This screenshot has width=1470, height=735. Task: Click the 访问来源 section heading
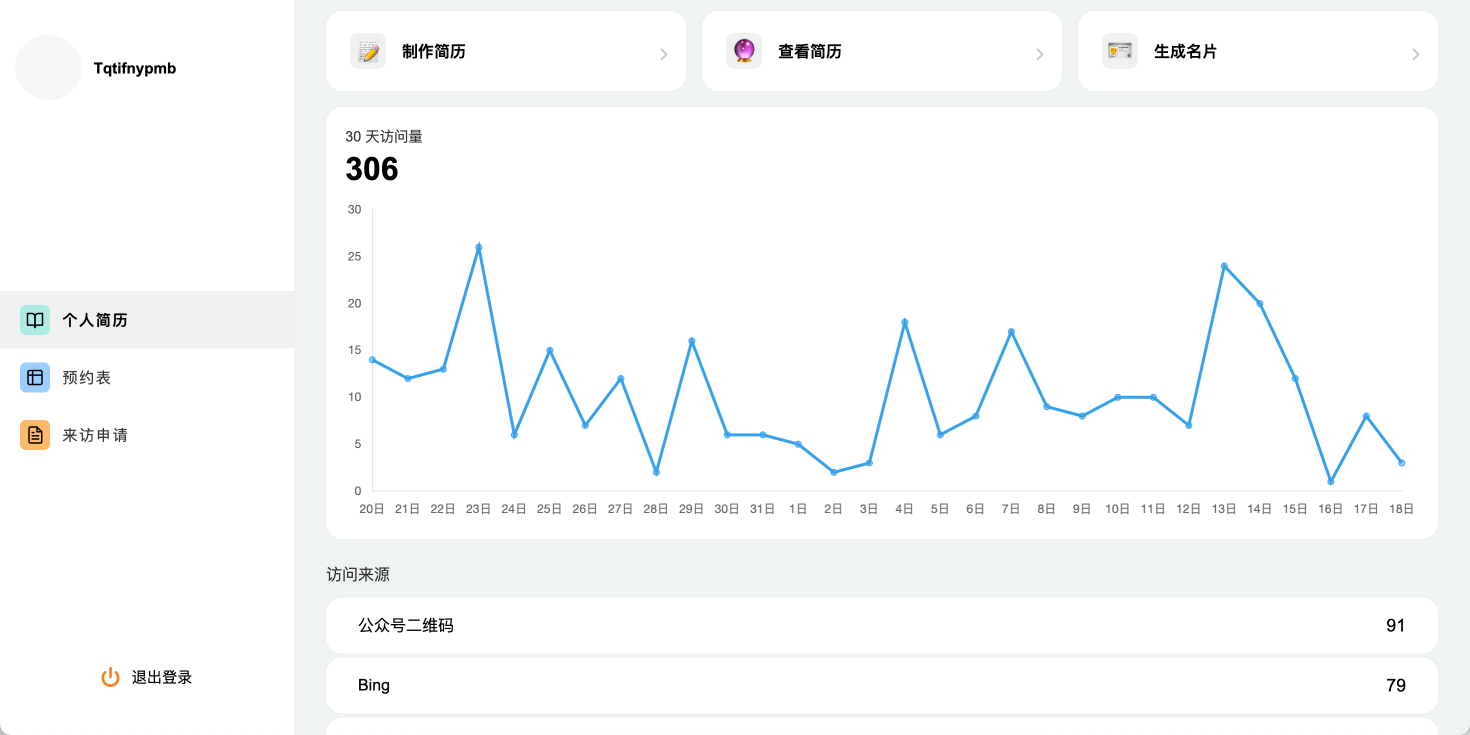click(358, 575)
